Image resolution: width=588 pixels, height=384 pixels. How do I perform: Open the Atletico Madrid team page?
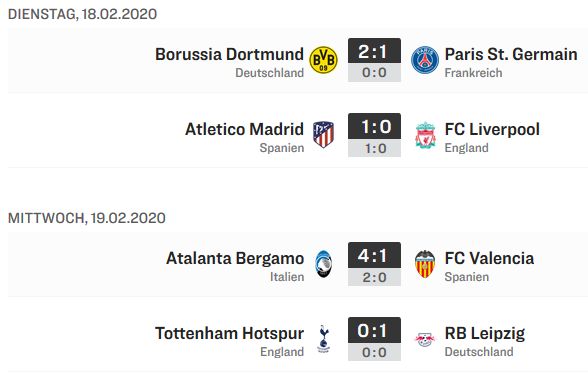(x=244, y=129)
